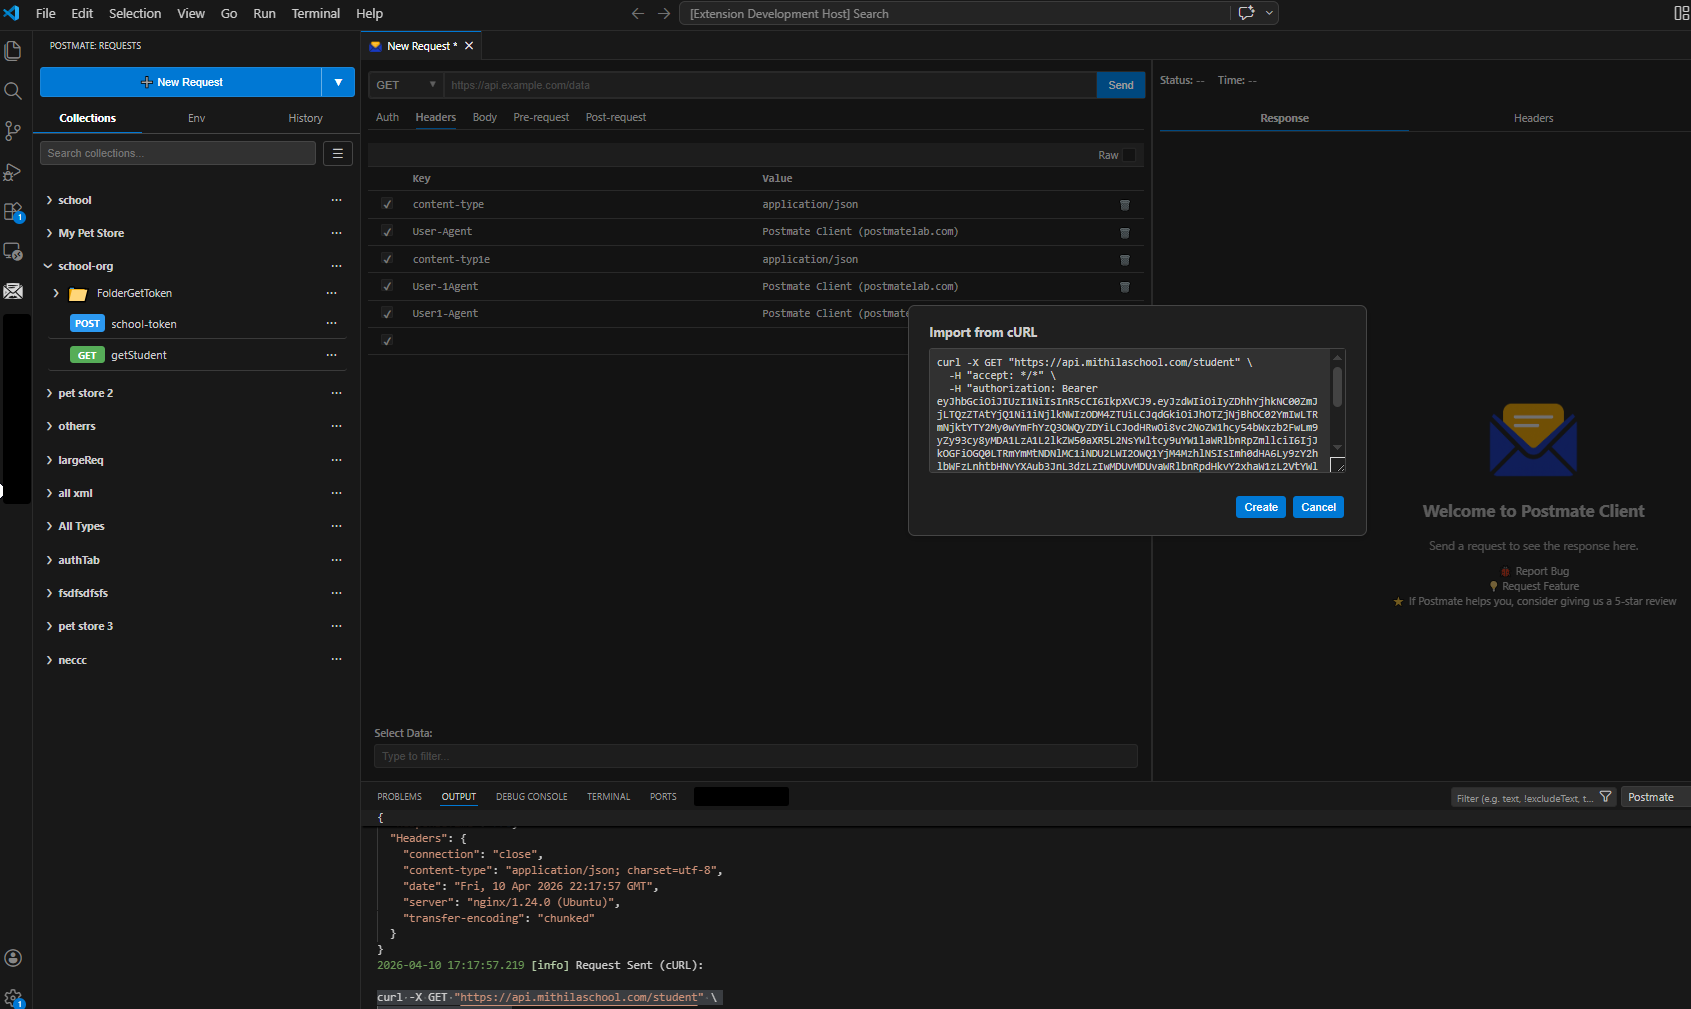The width and height of the screenshot is (1691, 1009).
Task: Click the collections hamburger menu icon
Action: pyautogui.click(x=338, y=153)
